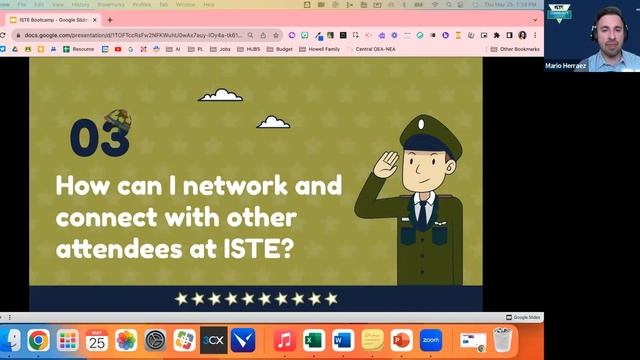The width and height of the screenshot is (640, 360).
Task: Open the Google bookmark icon
Action: coord(131,49)
